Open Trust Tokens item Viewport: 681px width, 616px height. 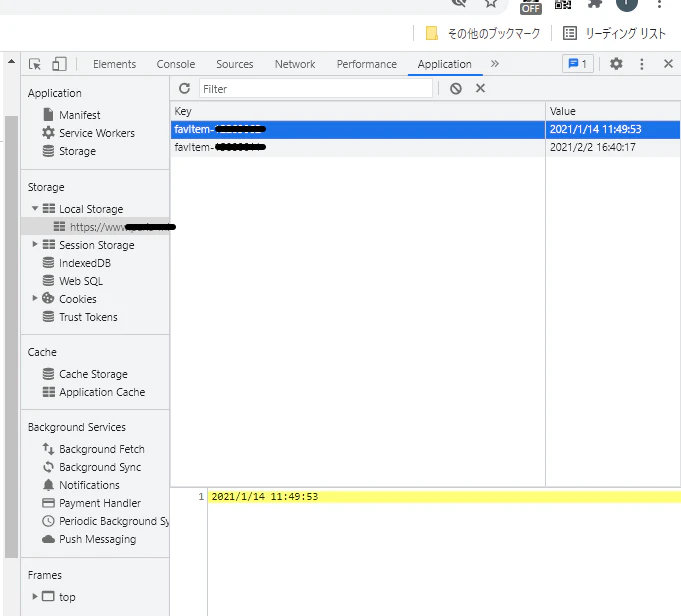[x=88, y=317]
